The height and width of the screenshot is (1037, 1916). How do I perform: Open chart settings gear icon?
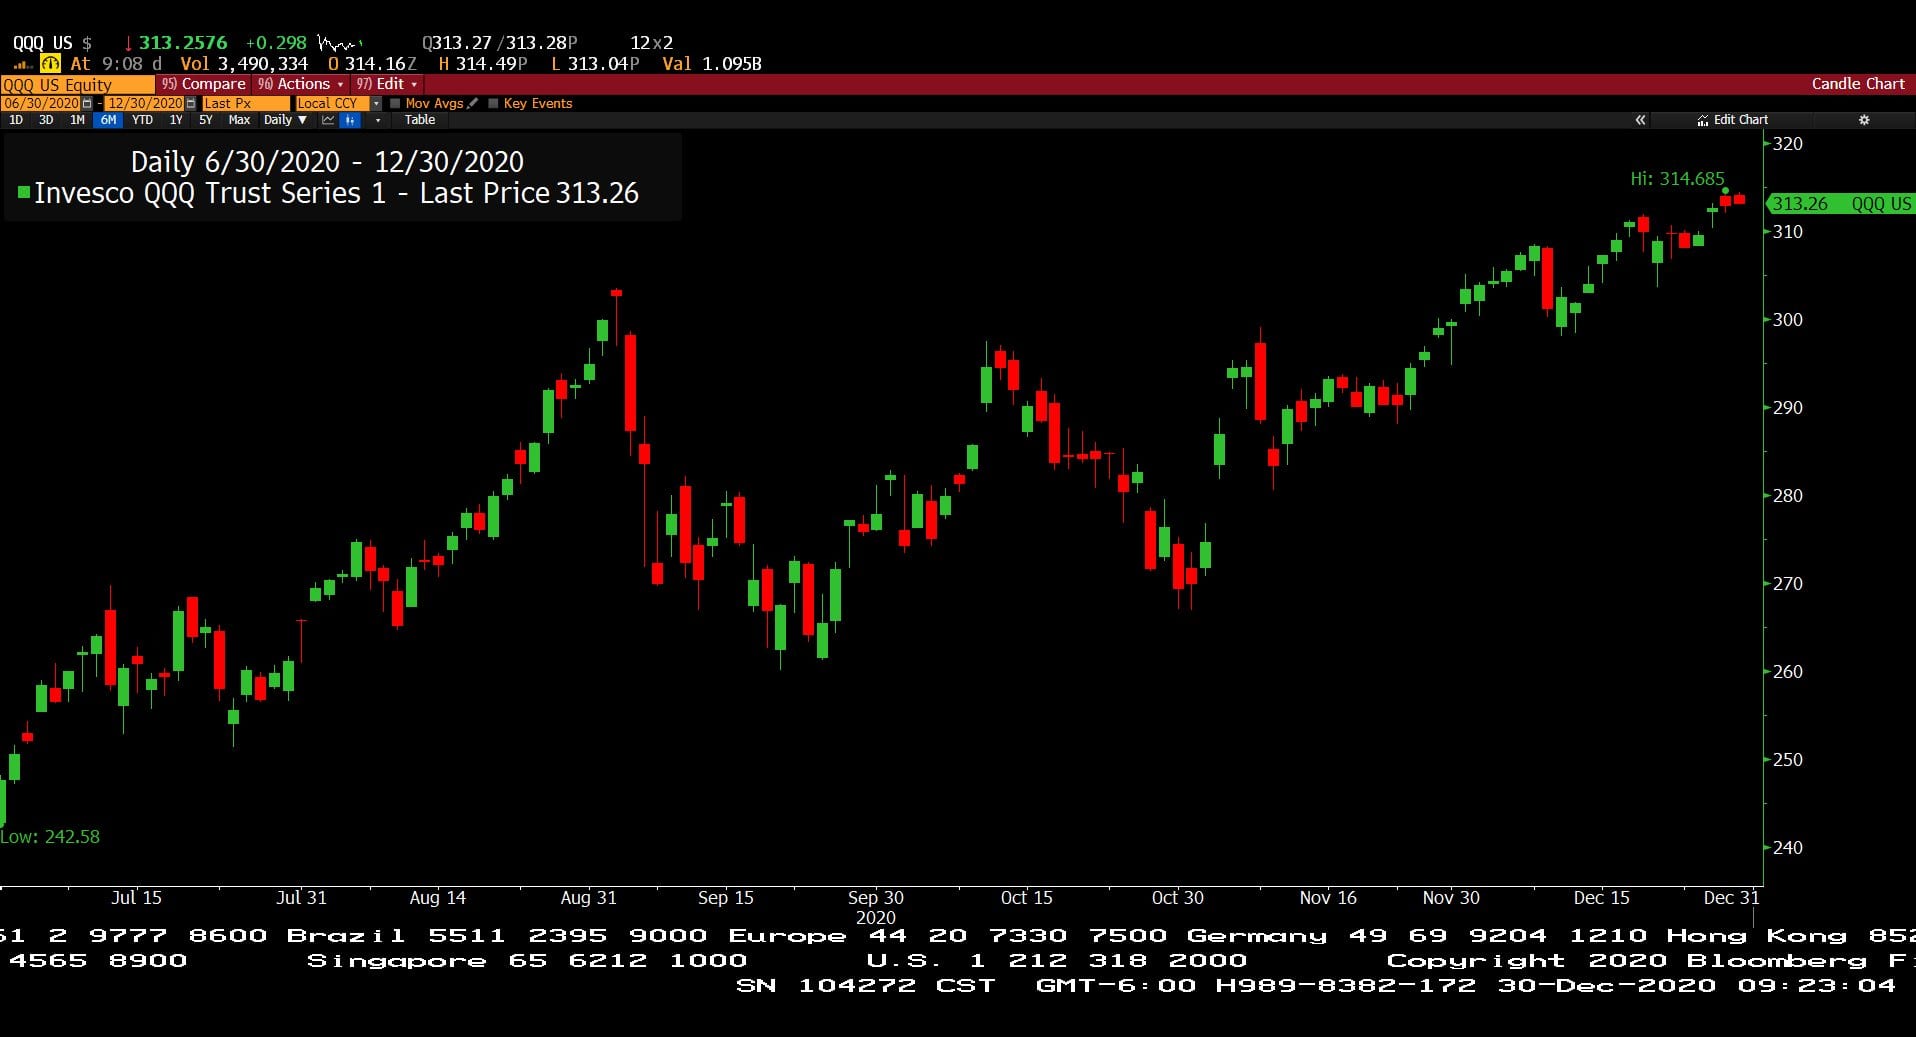(x=1864, y=120)
